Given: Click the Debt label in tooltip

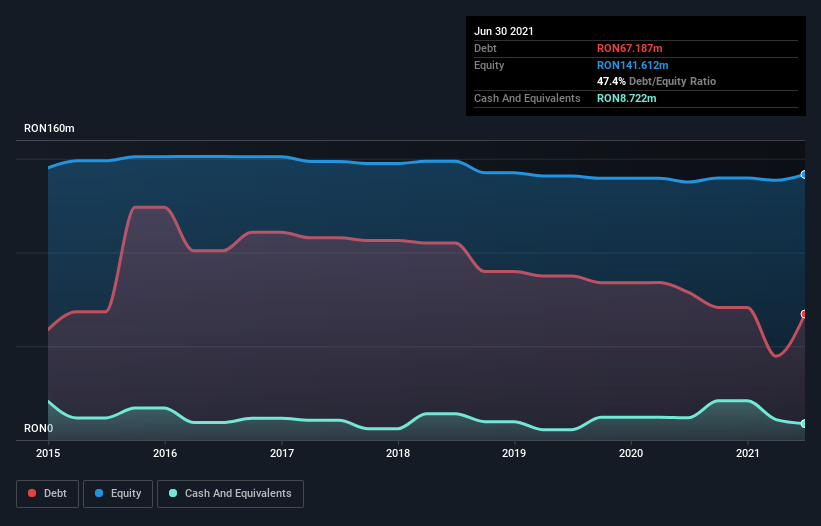Looking at the screenshot, I should click(x=485, y=48).
